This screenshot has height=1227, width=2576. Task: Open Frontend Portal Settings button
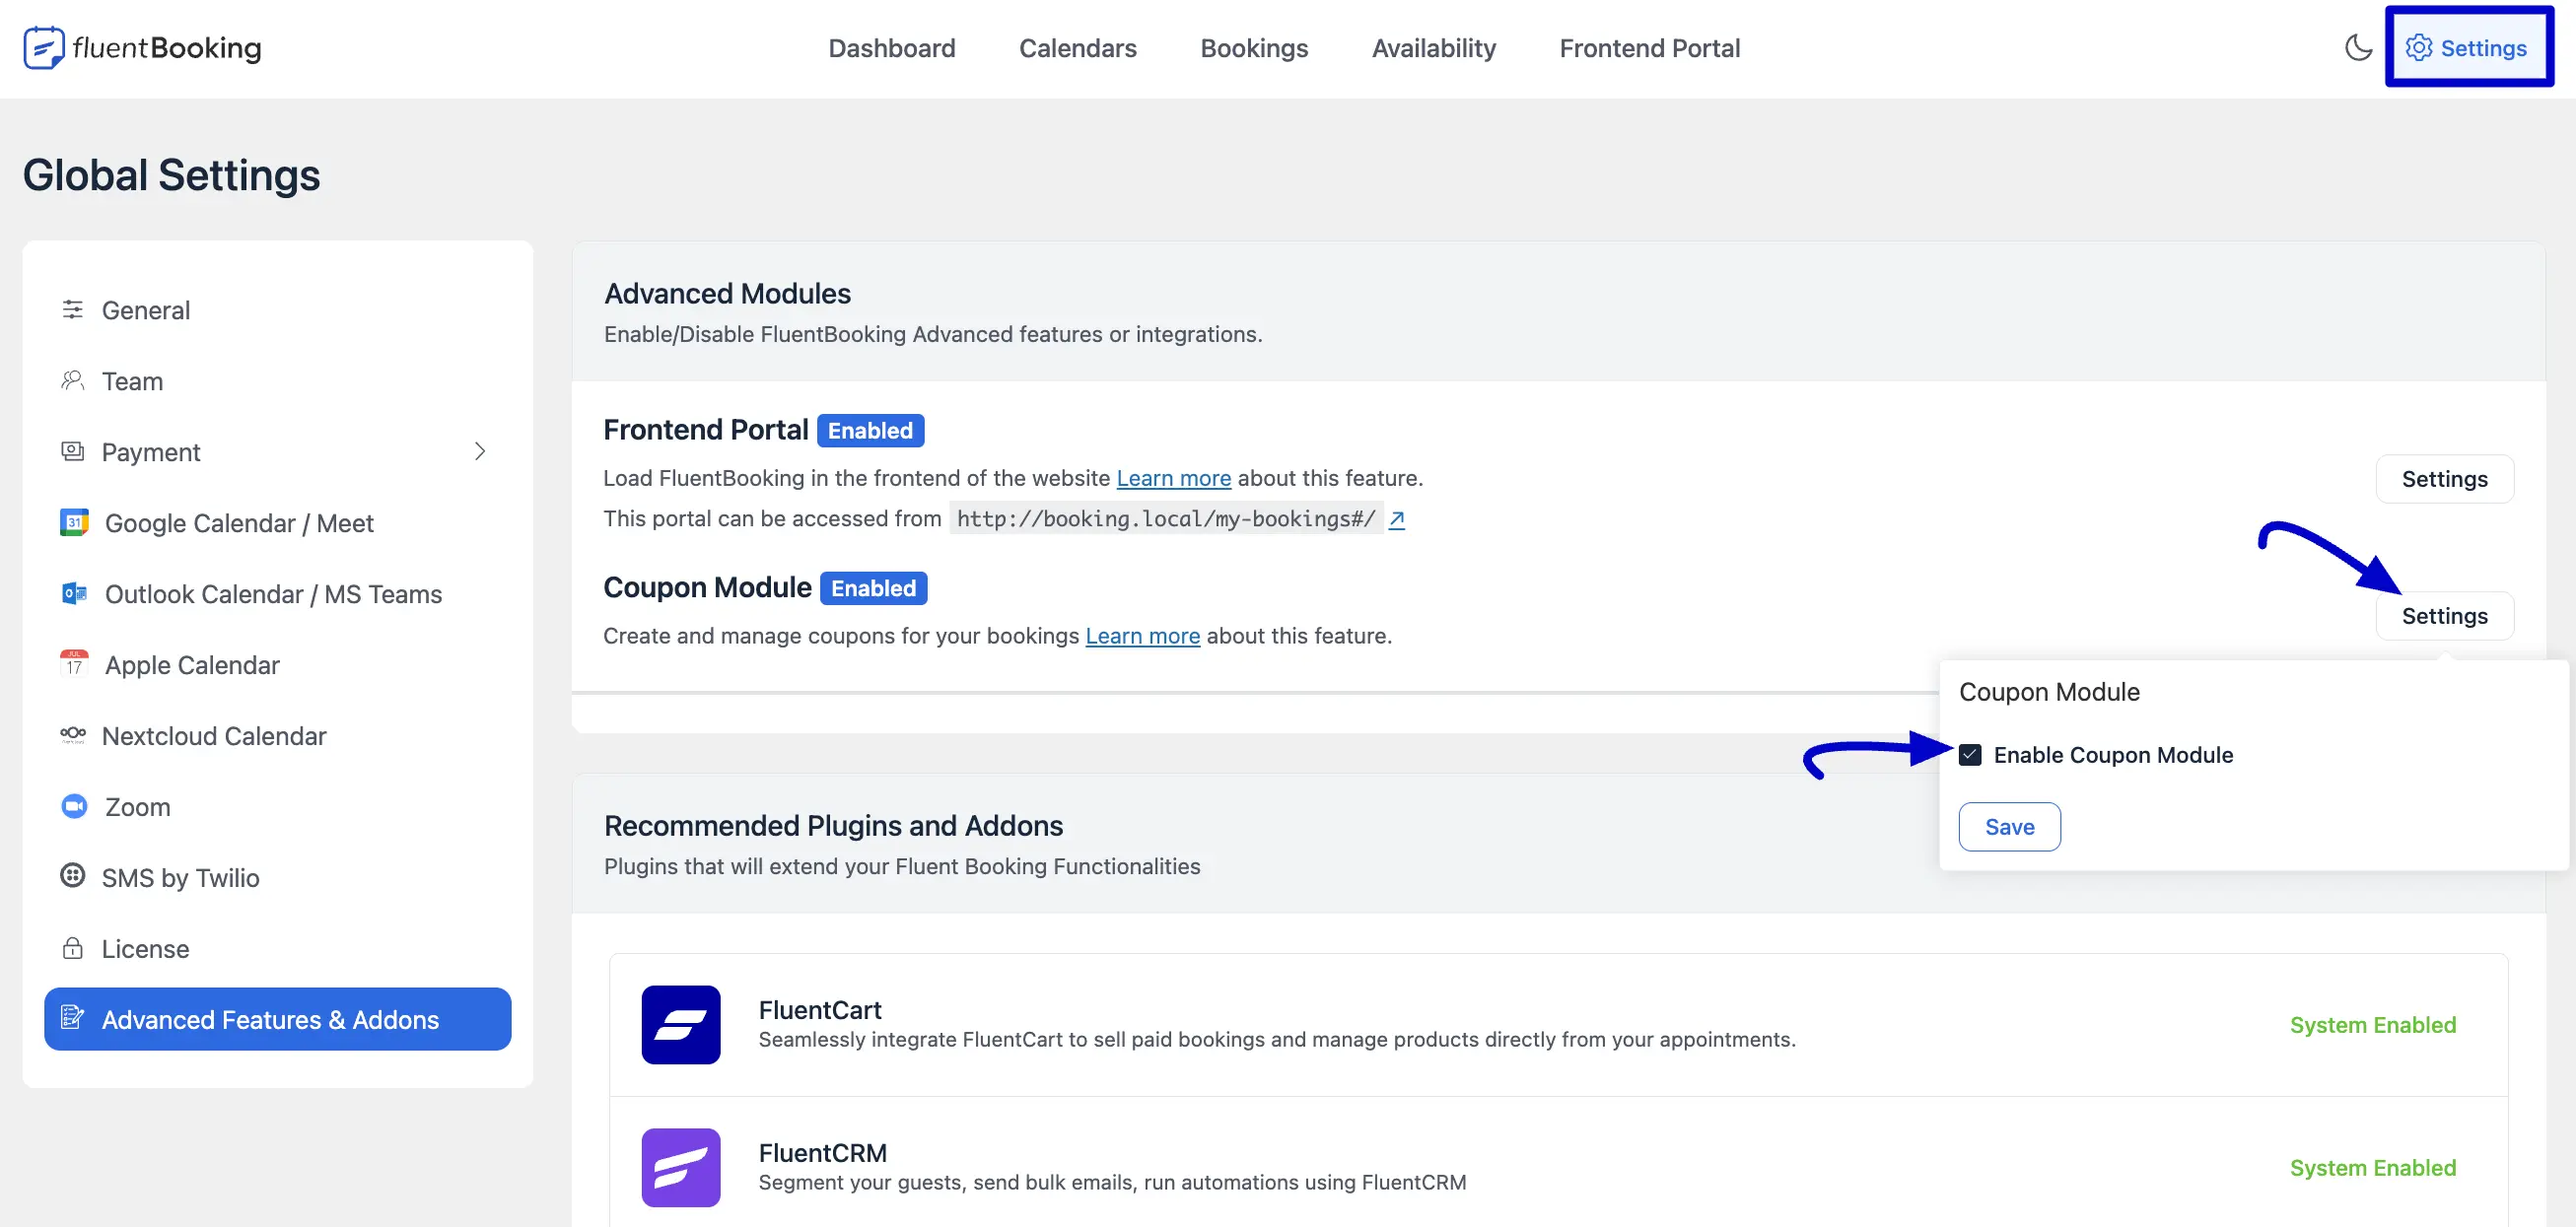click(2444, 479)
